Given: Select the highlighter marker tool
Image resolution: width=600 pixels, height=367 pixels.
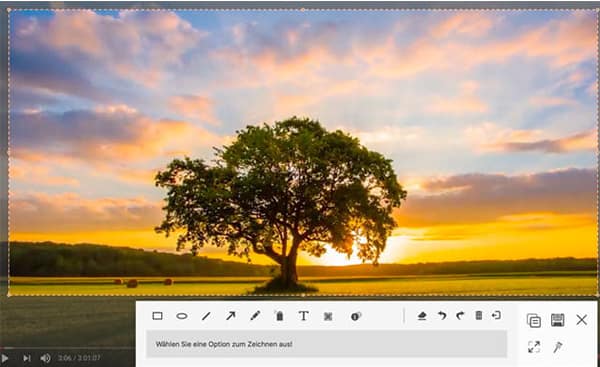Looking at the screenshot, I should click(280, 316).
